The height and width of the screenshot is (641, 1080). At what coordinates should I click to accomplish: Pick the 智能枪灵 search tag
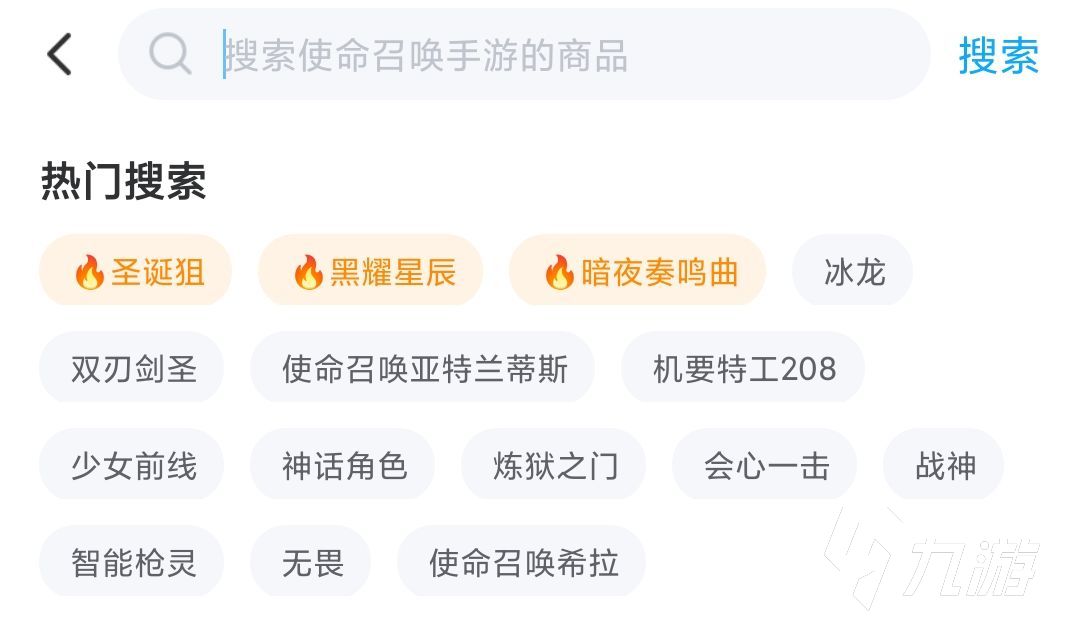click(x=132, y=562)
